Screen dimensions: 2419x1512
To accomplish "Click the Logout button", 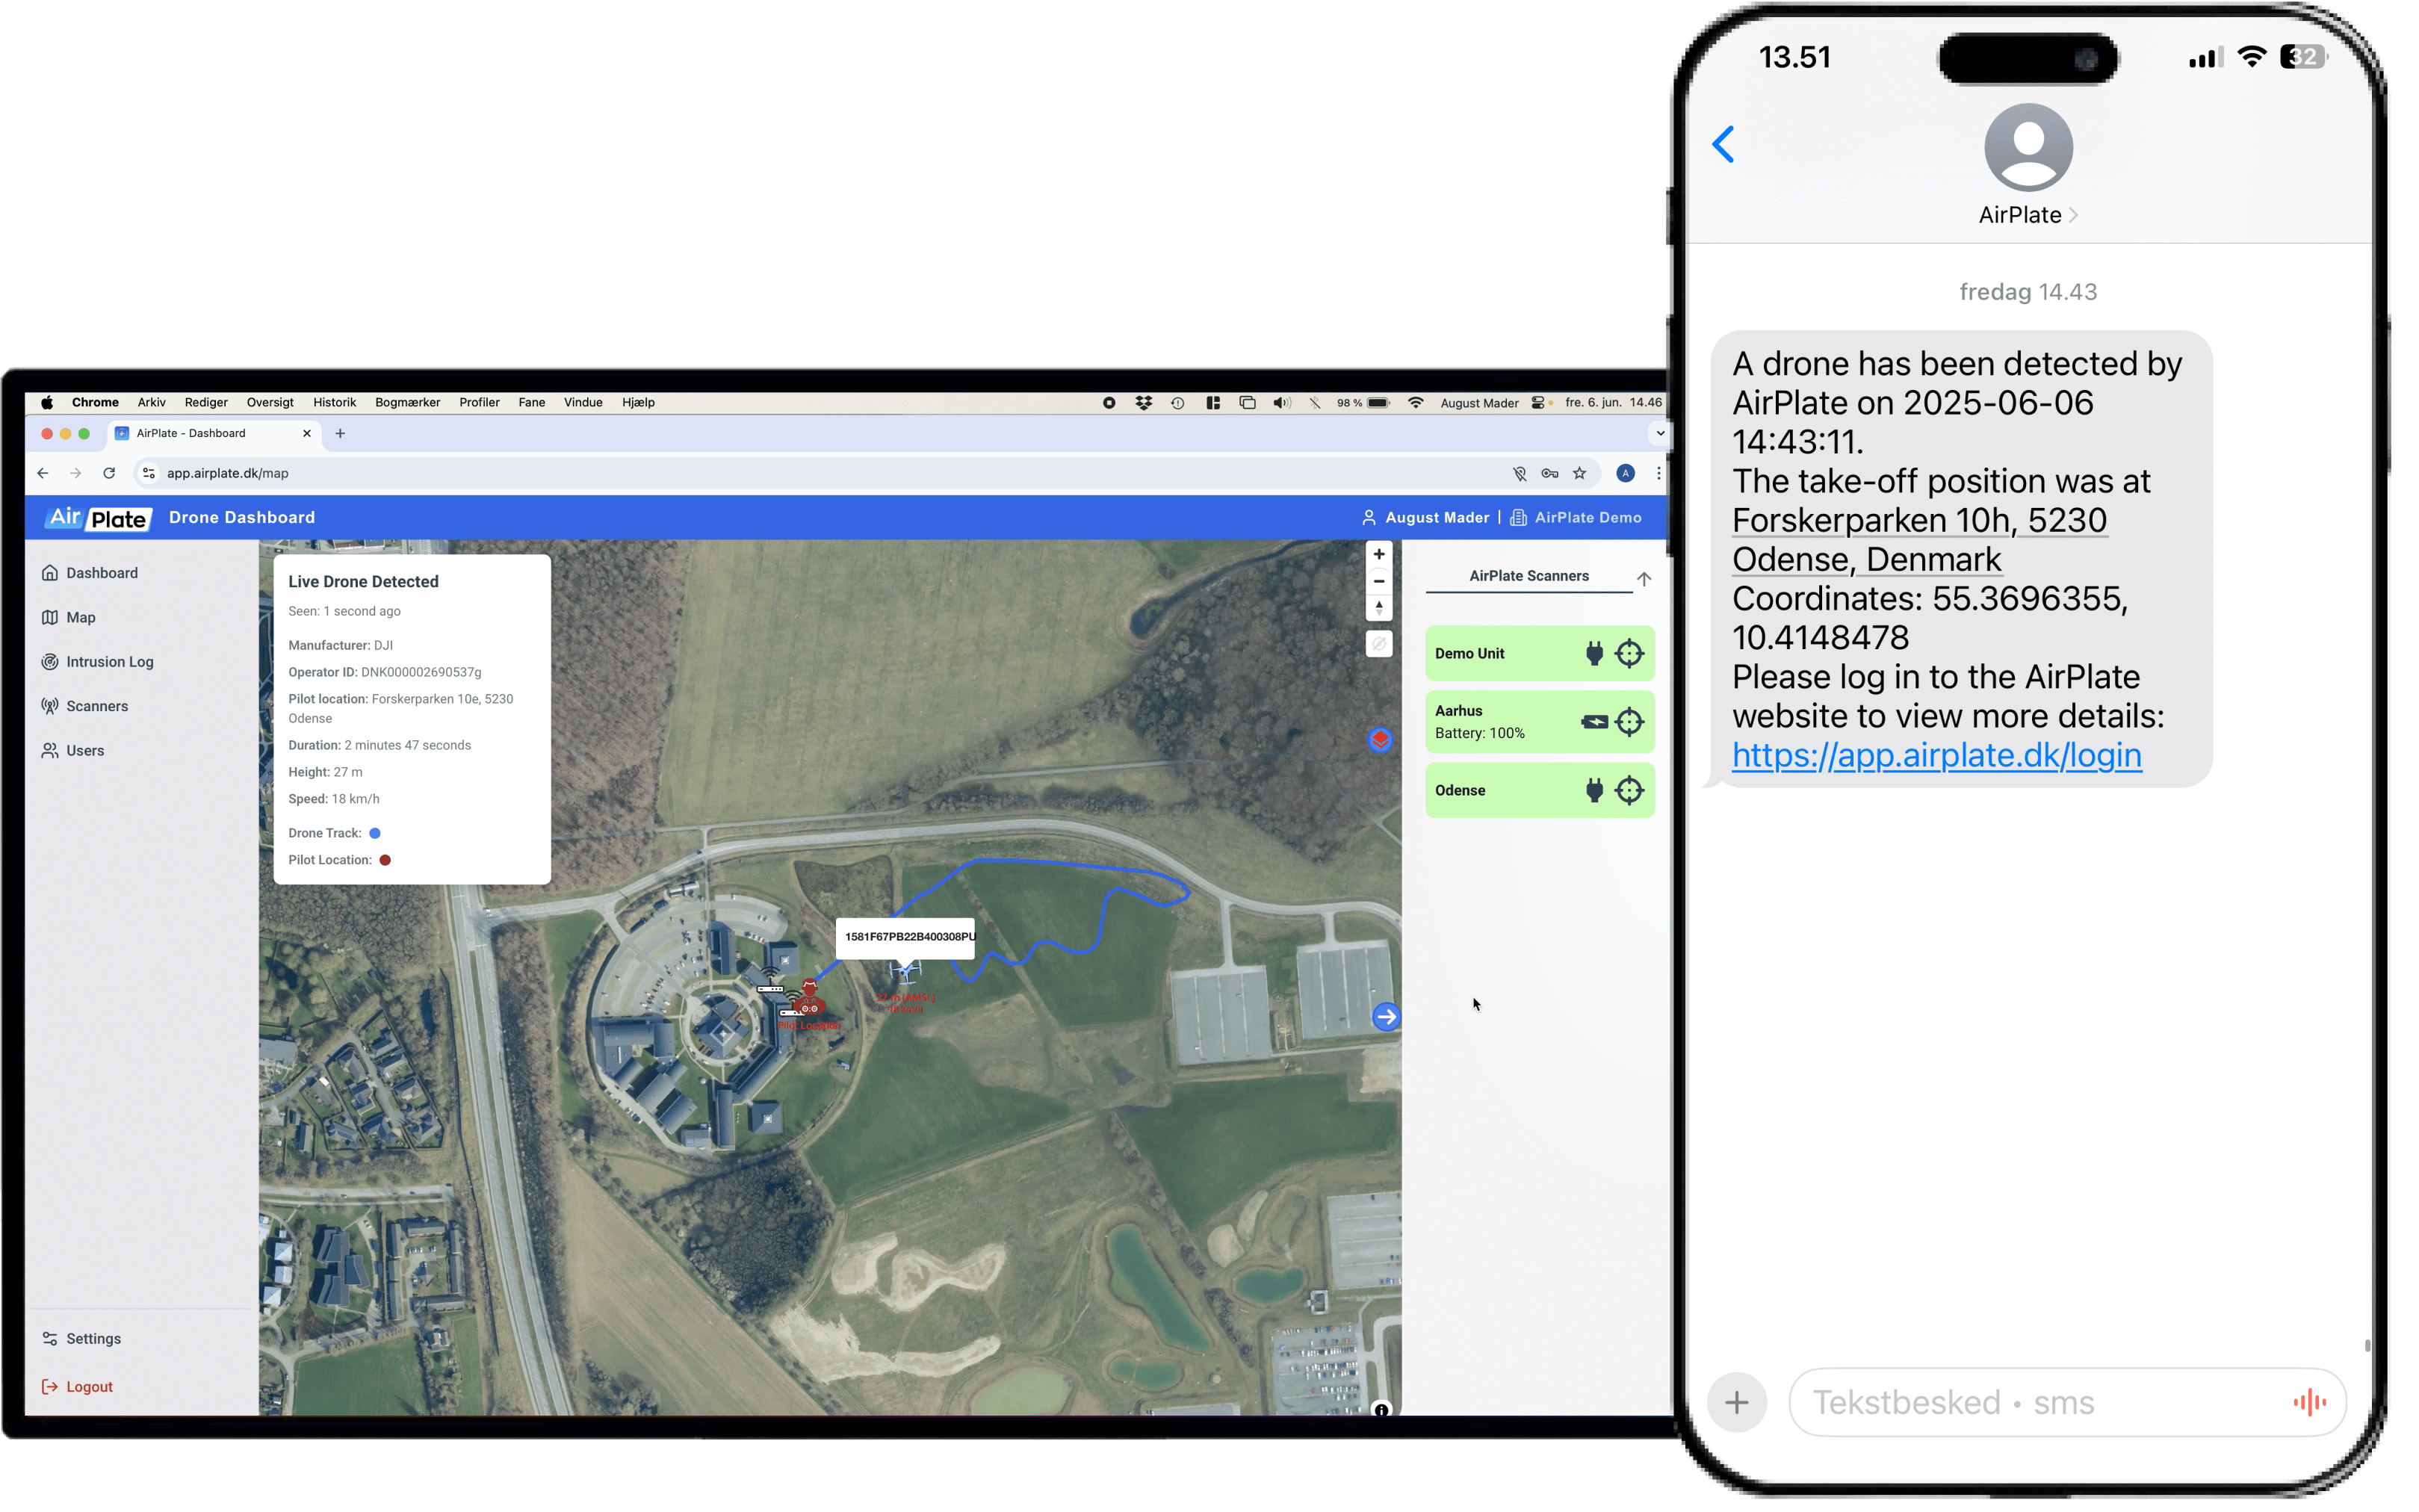I will 88,1386.
